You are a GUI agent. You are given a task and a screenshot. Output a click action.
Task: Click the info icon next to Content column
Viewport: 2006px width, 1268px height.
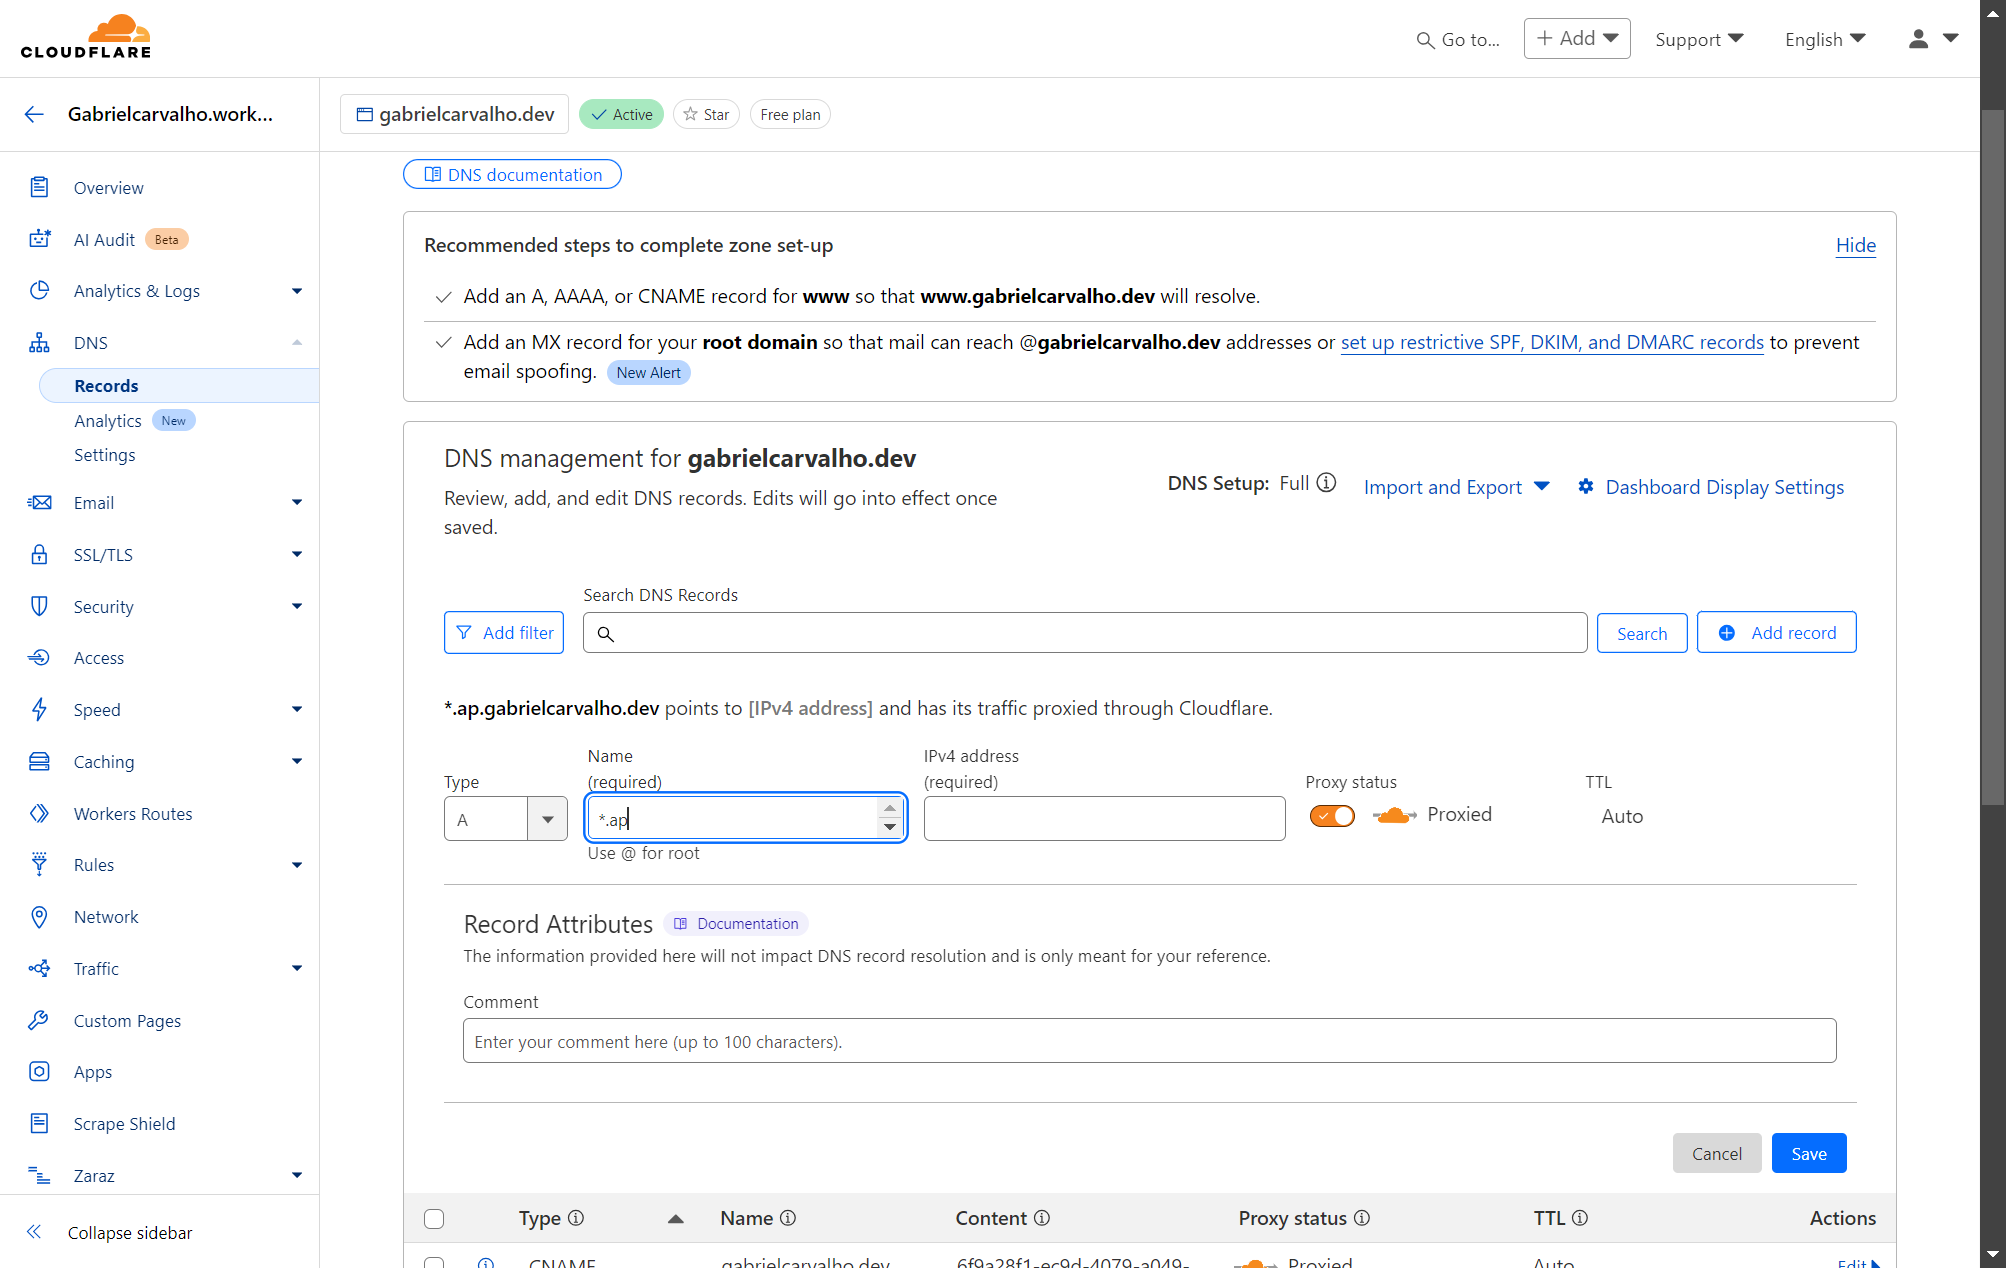coord(1042,1218)
